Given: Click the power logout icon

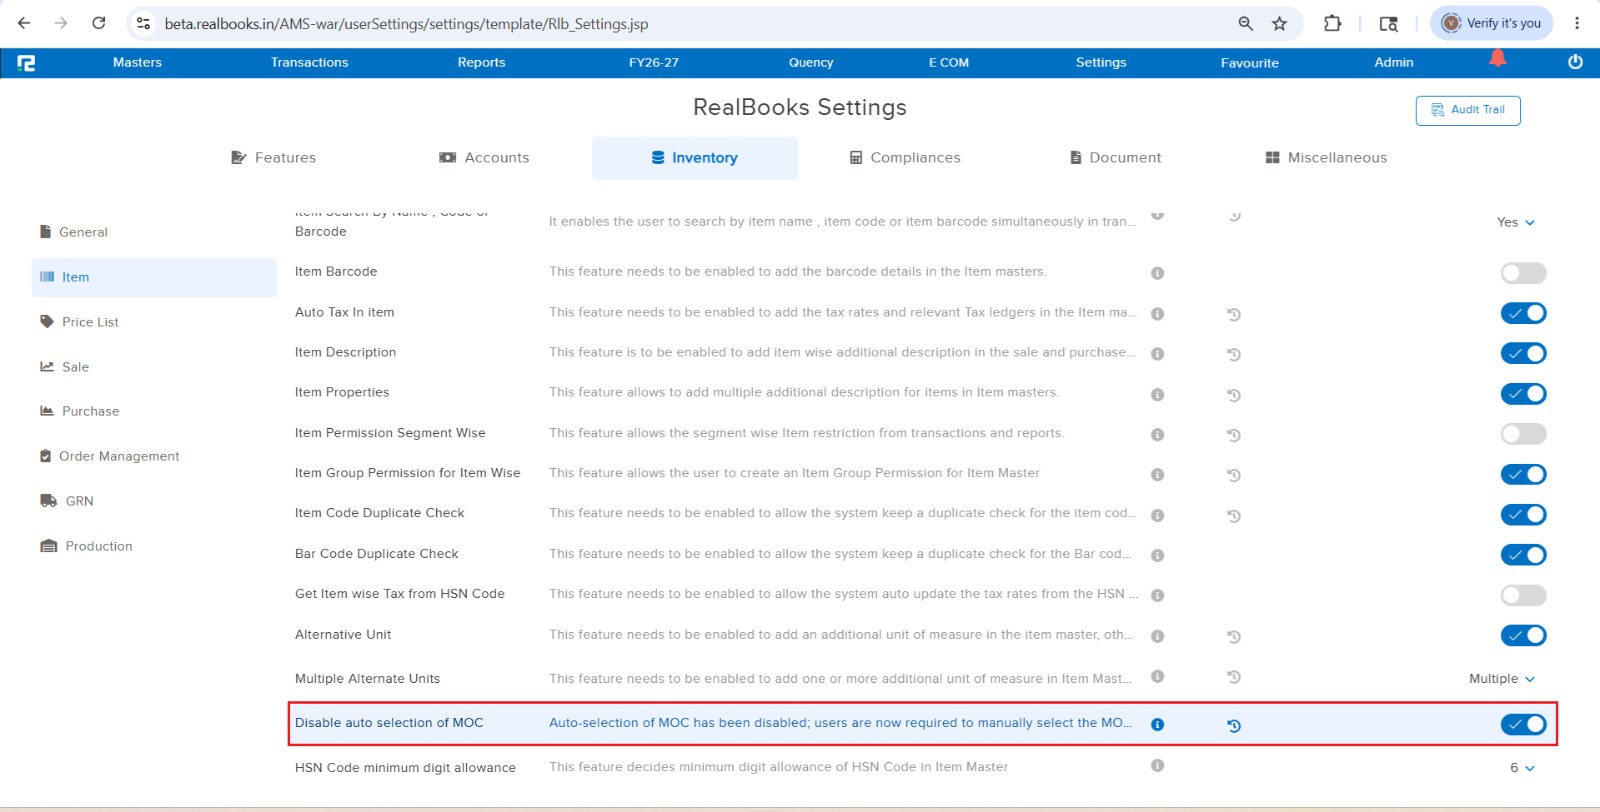Looking at the screenshot, I should [1575, 62].
